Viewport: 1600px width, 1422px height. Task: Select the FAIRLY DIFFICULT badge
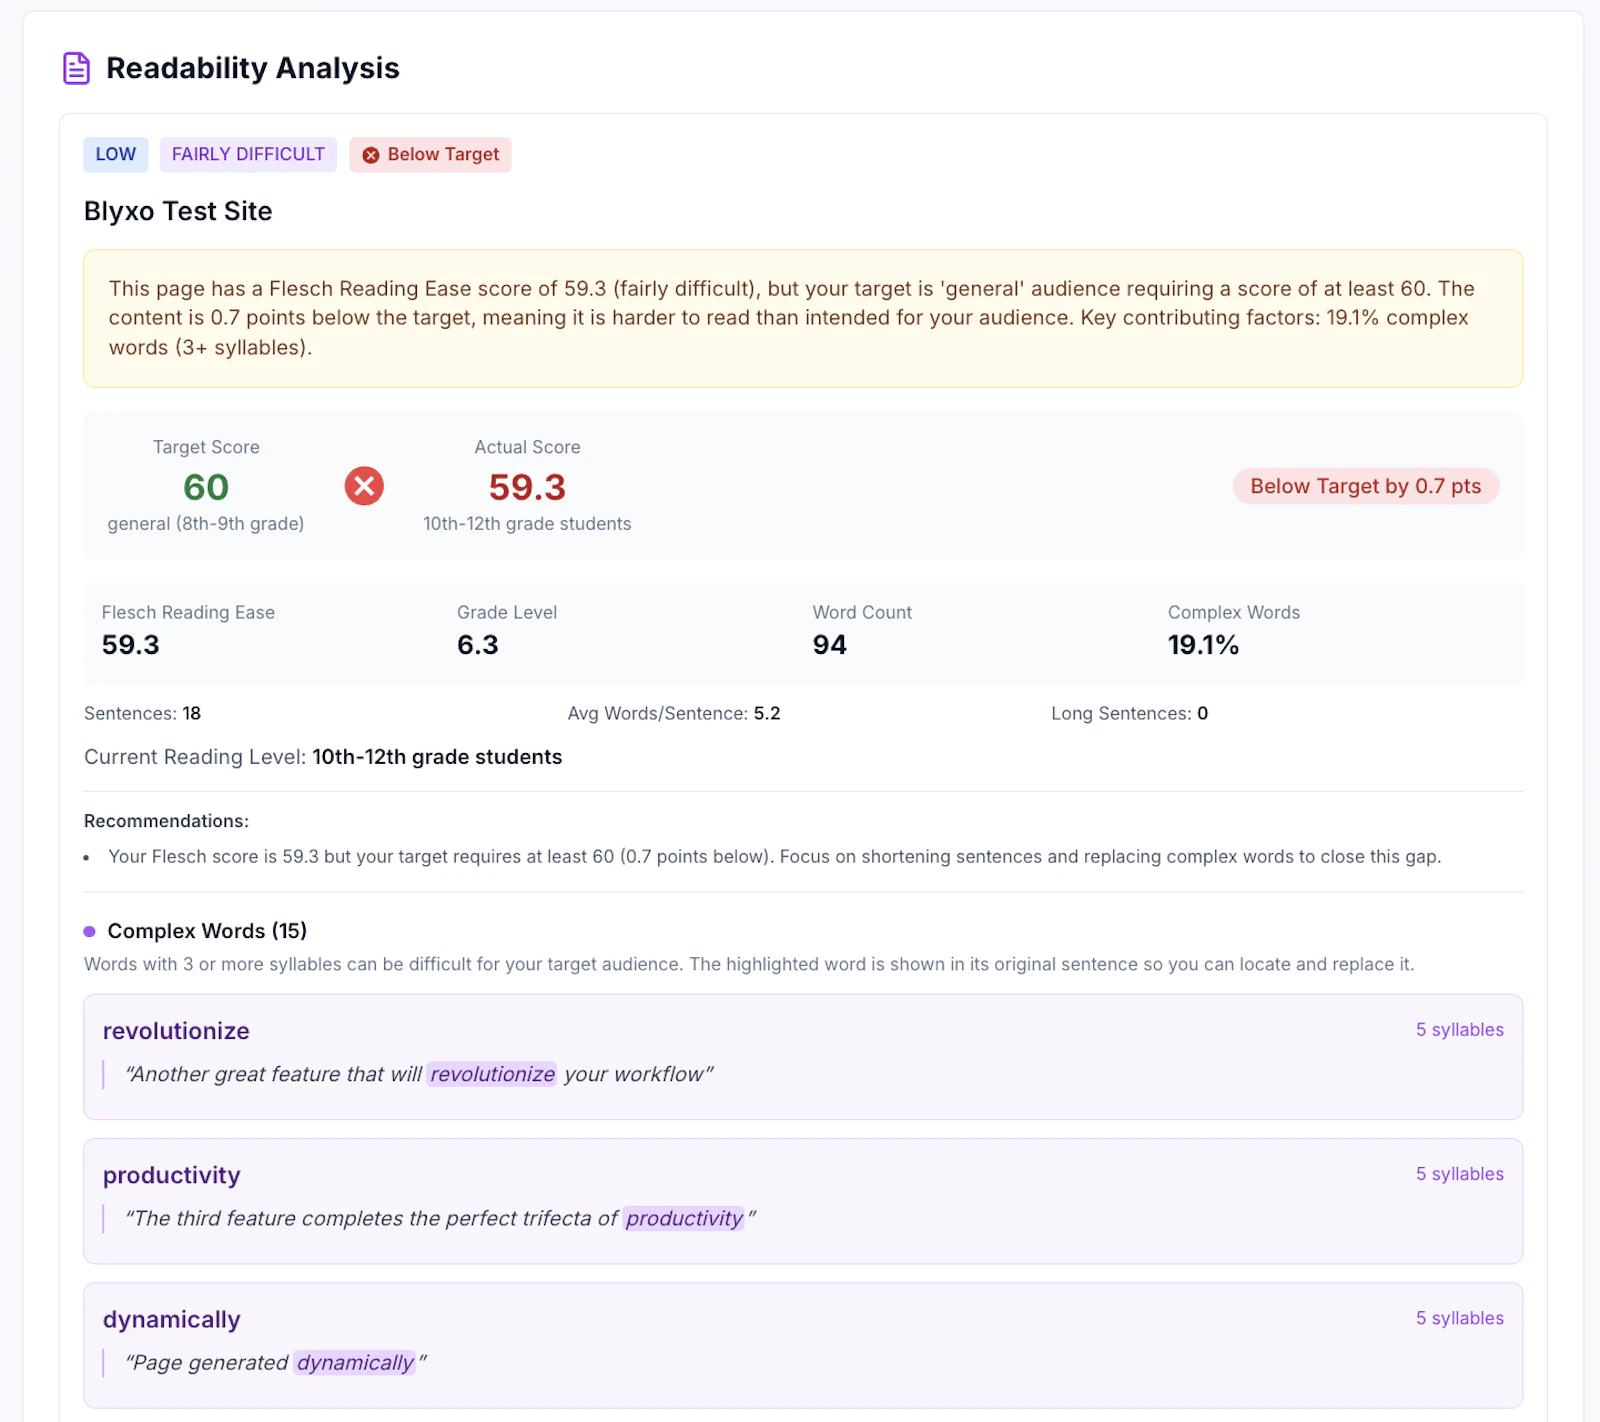coord(248,154)
